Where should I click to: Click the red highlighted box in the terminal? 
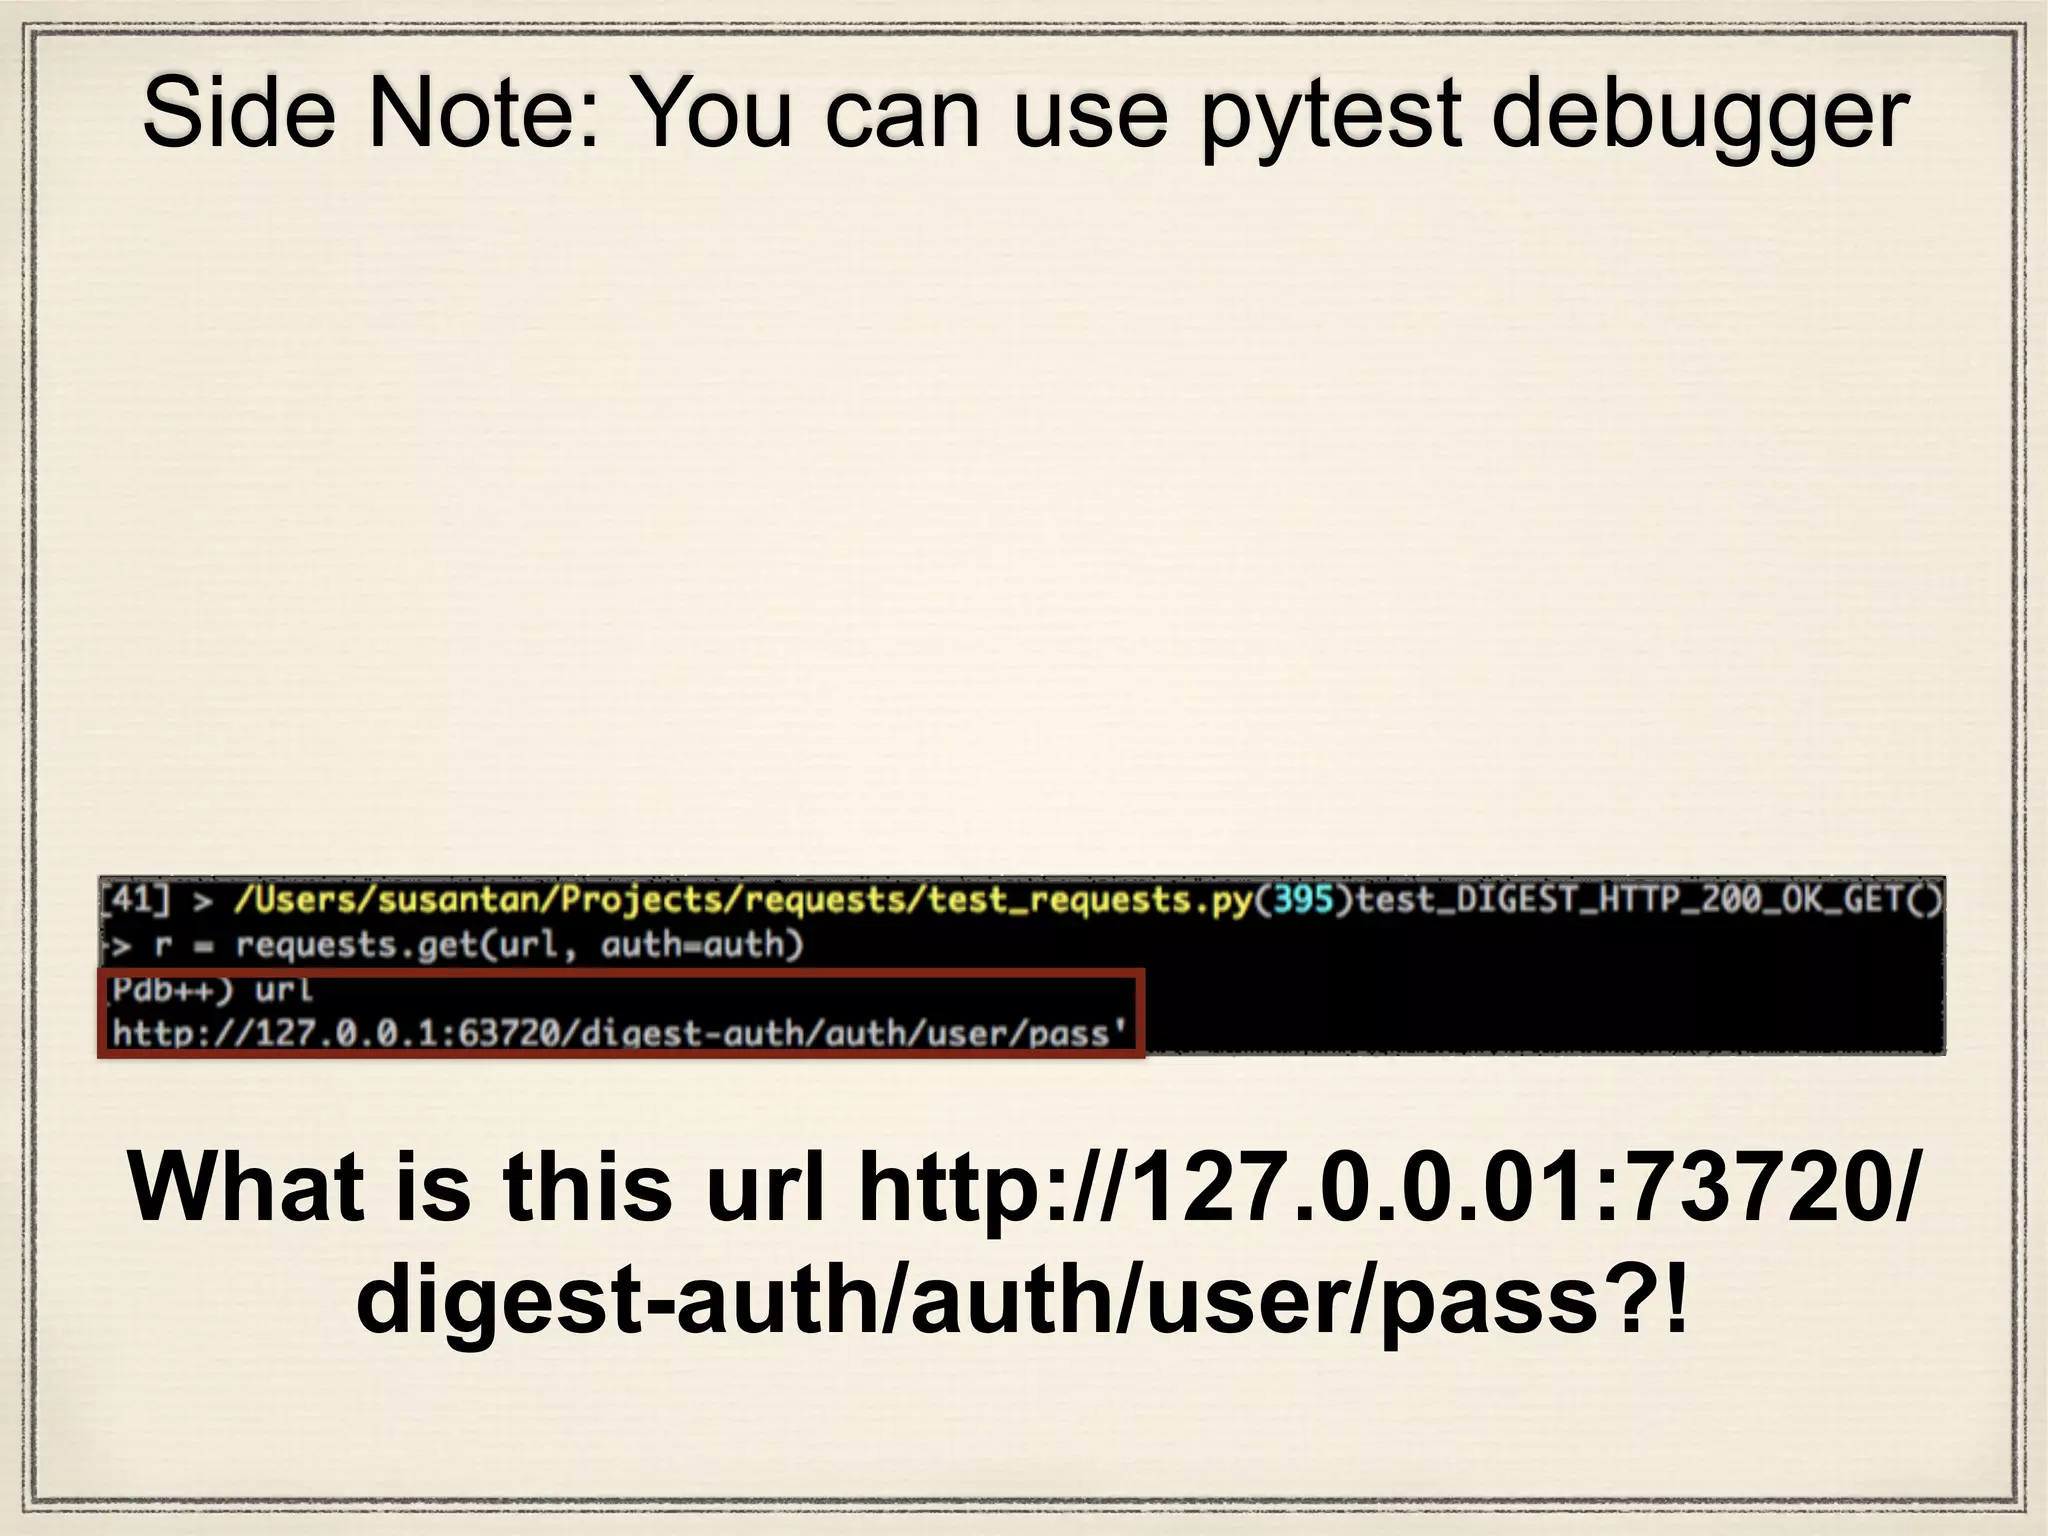(x=621, y=1012)
